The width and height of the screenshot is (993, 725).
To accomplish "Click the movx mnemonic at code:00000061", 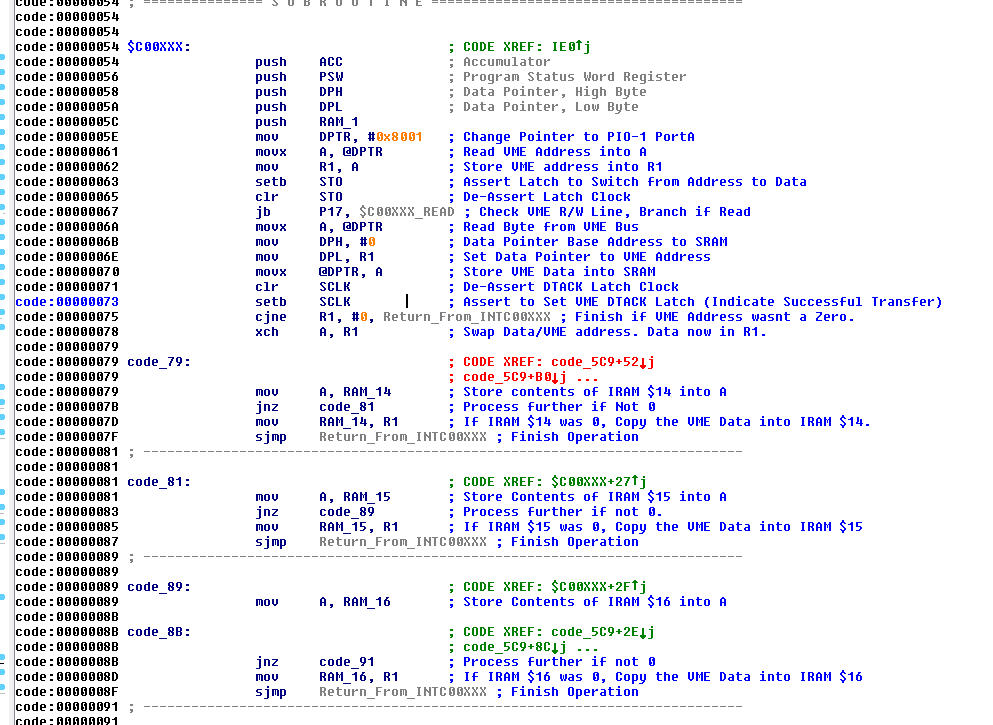I will [271, 152].
